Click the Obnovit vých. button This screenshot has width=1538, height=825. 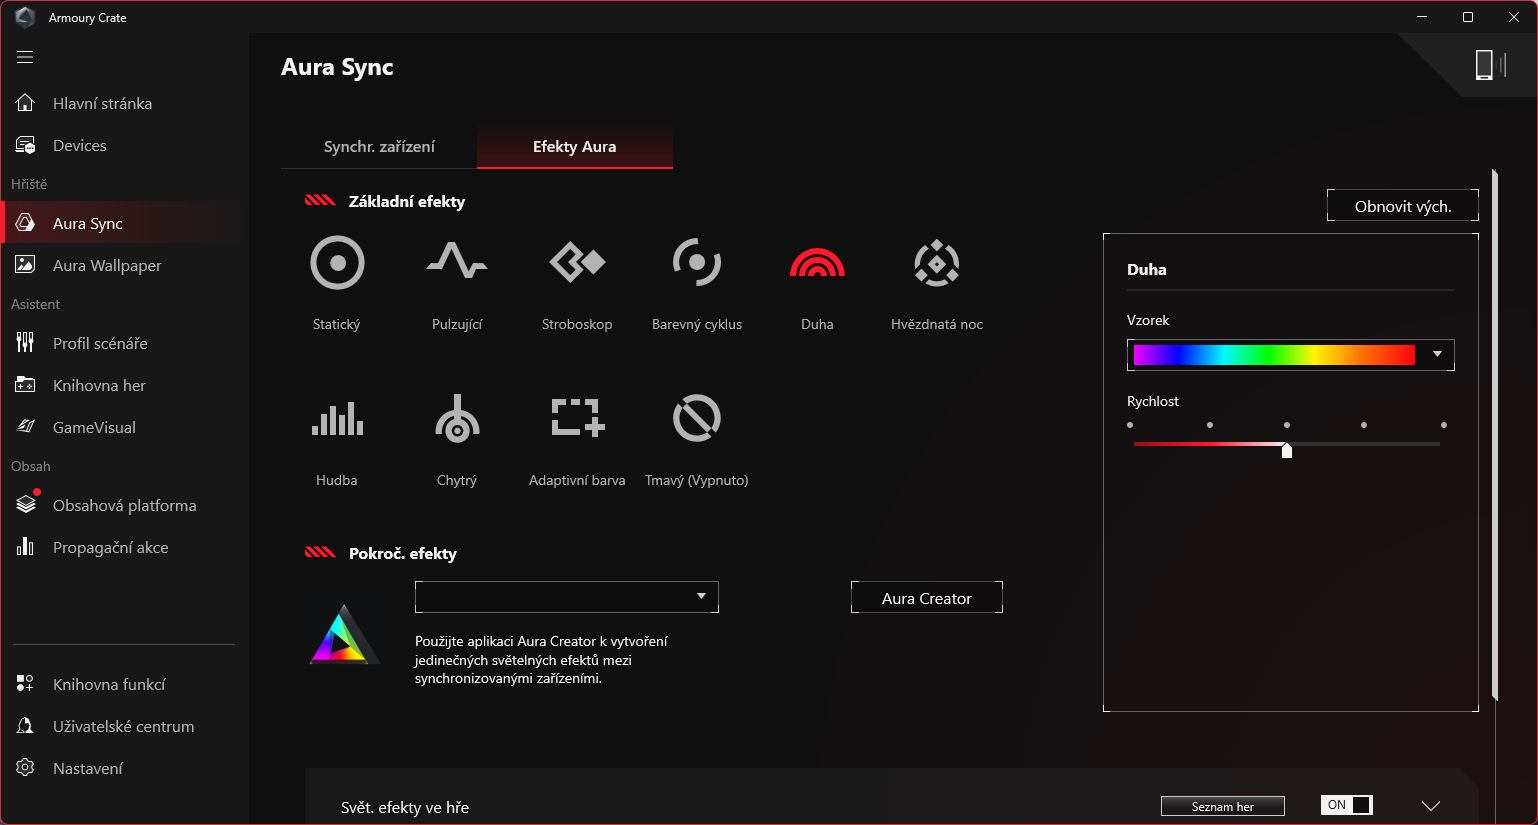[x=1403, y=206]
